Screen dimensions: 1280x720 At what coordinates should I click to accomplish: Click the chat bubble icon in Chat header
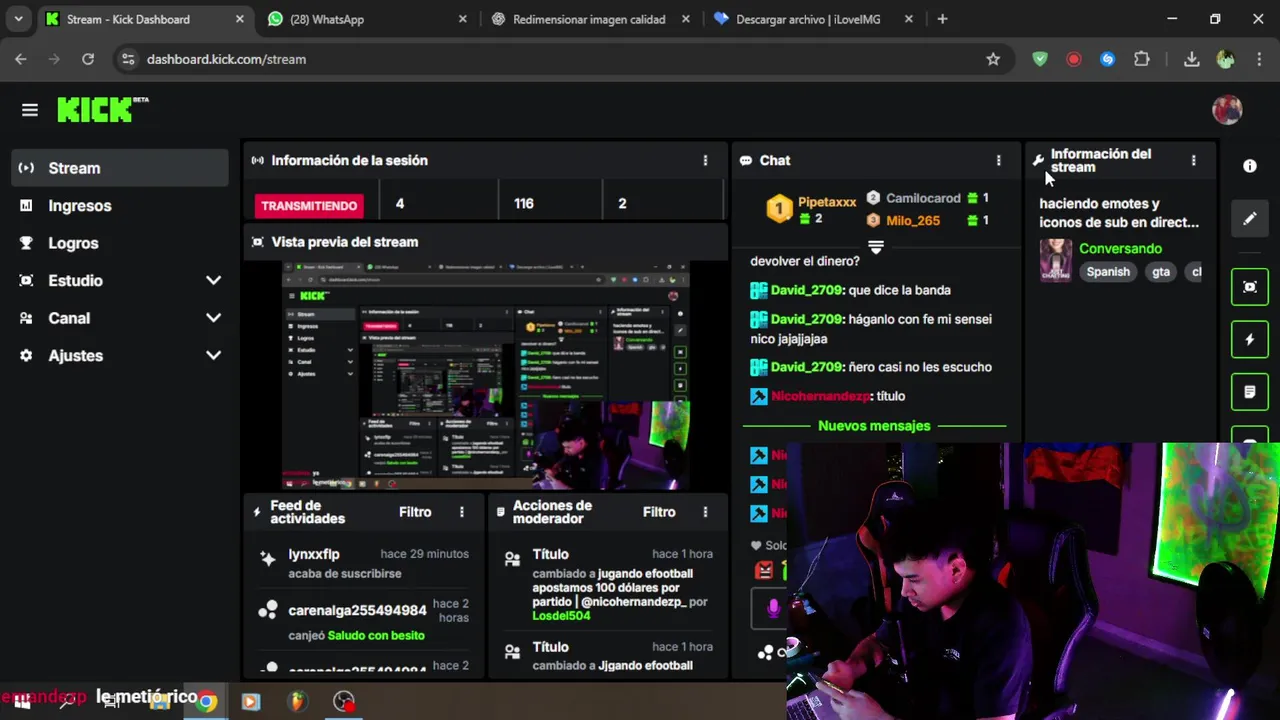coord(746,160)
